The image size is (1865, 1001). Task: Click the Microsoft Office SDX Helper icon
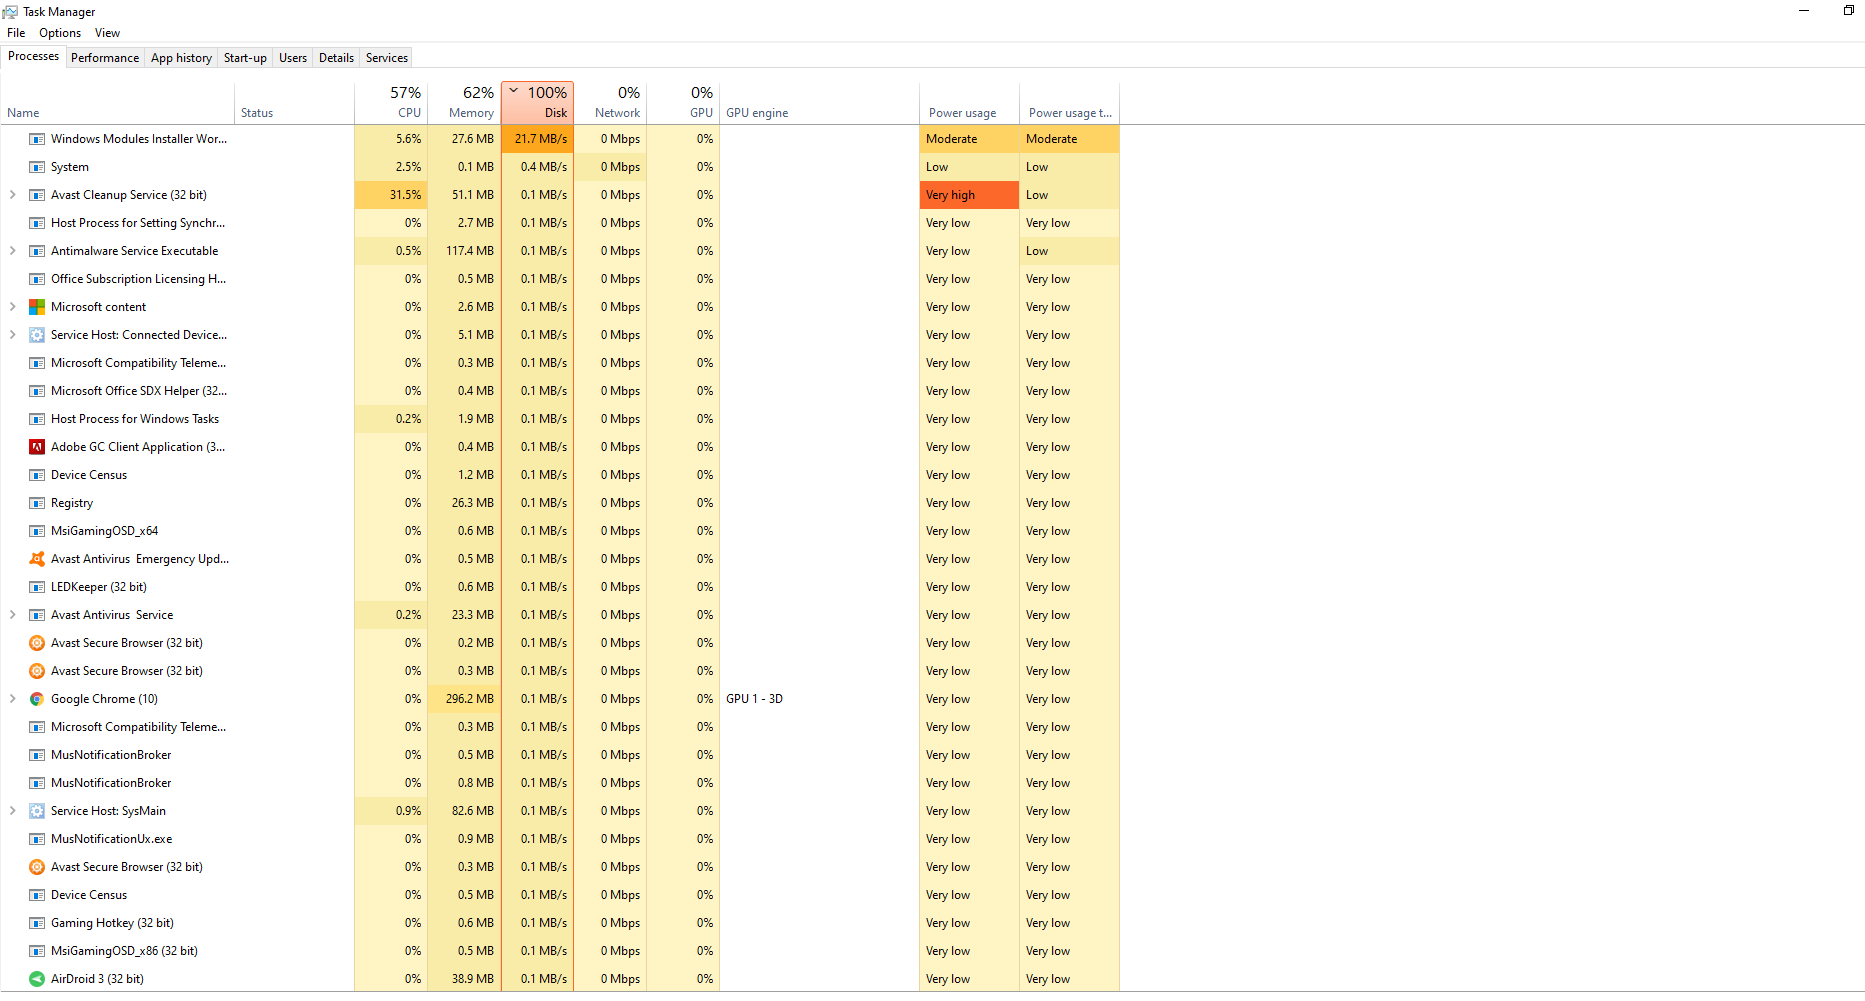[x=37, y=391]
